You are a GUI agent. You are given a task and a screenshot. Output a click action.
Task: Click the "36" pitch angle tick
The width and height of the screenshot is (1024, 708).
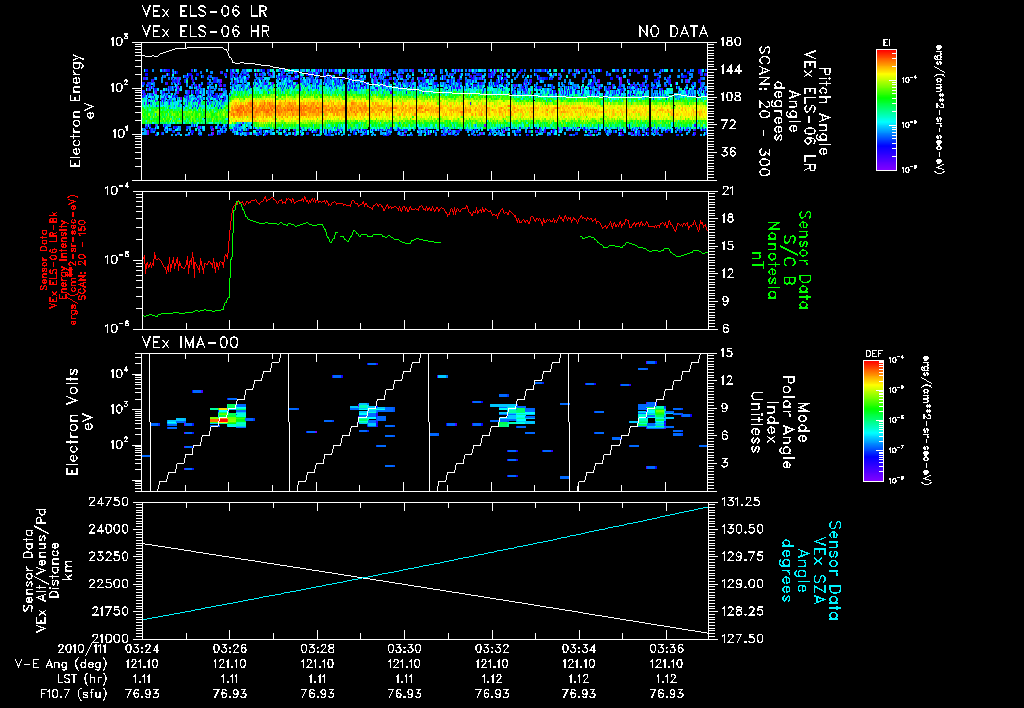coord(728,152)
